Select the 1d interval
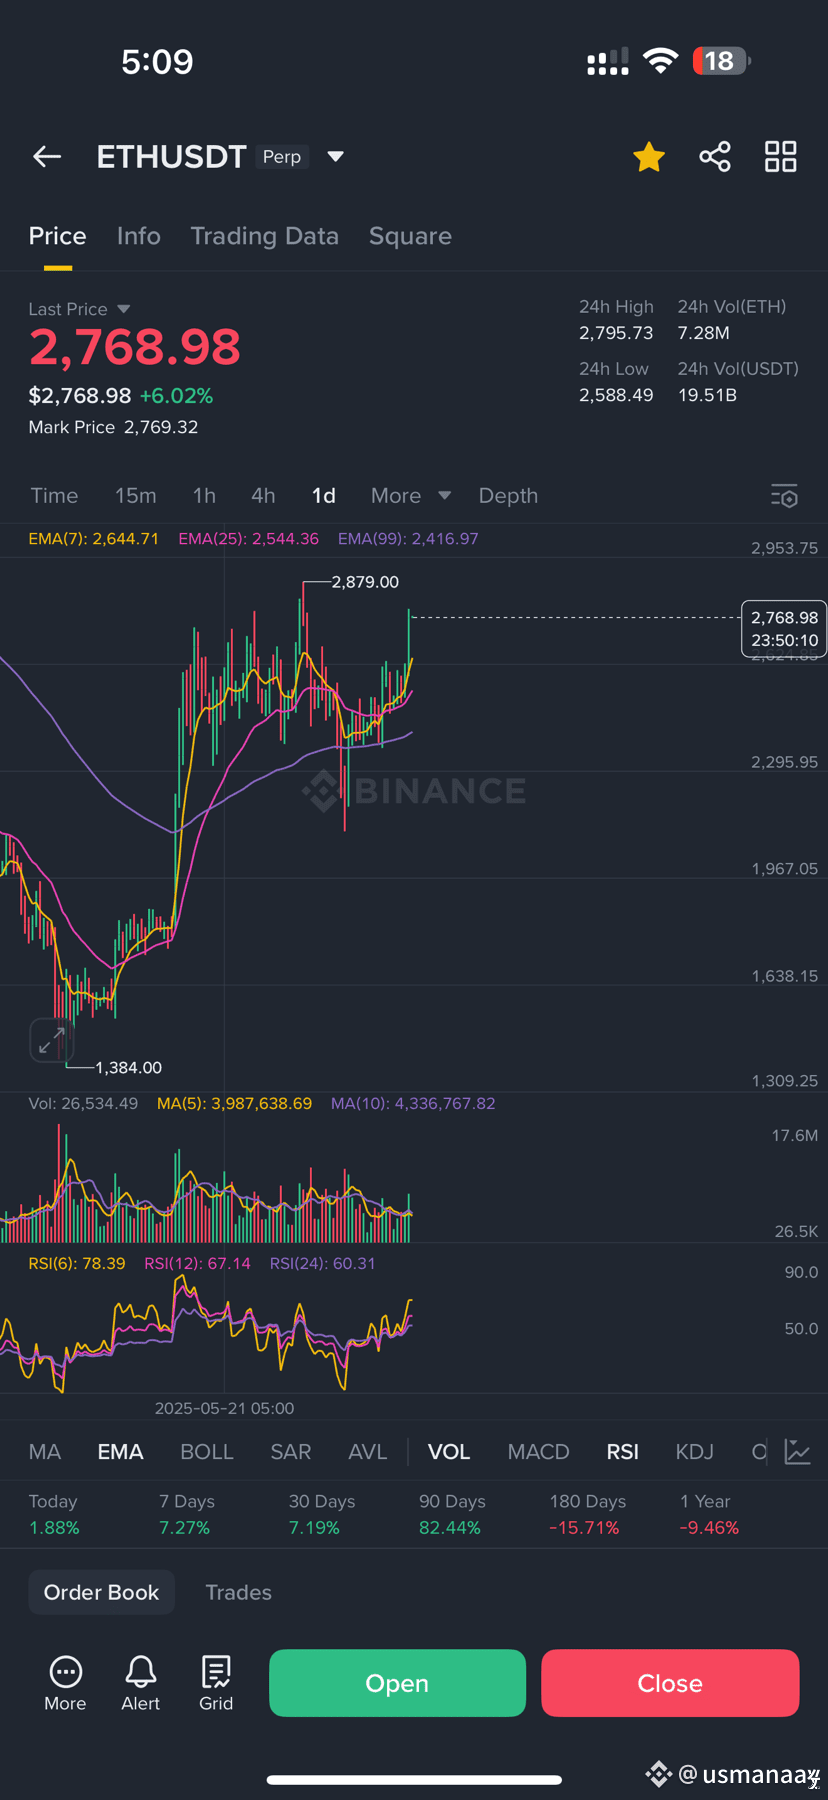Viewport: 828px width, 1800px height. 323,496
